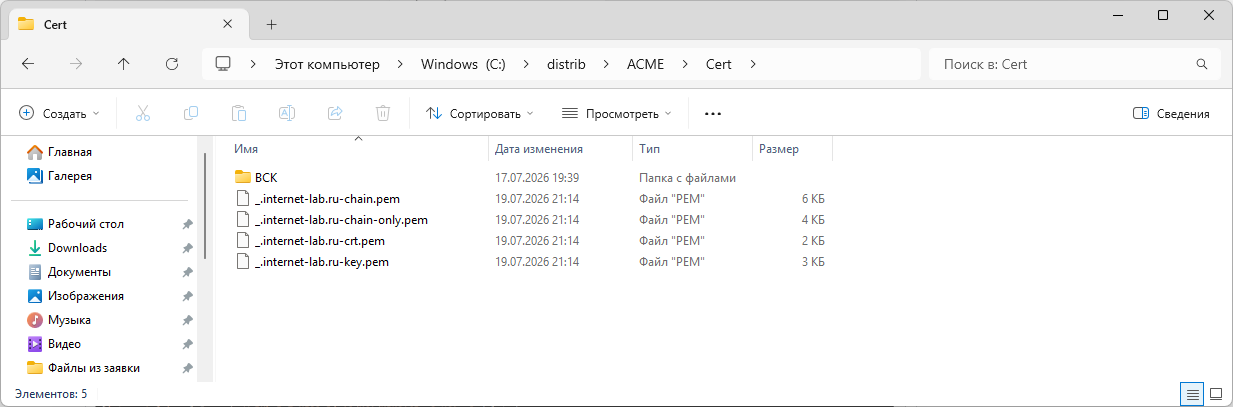Go up one folder level

tap(123, 64)
